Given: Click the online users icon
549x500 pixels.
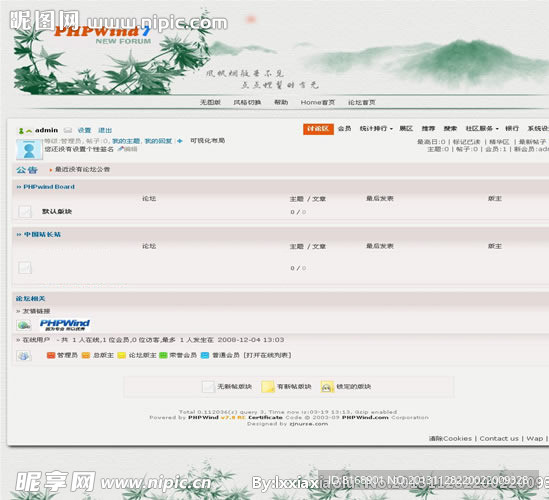Looking at the screenshot, I should [x=24, y=356].
